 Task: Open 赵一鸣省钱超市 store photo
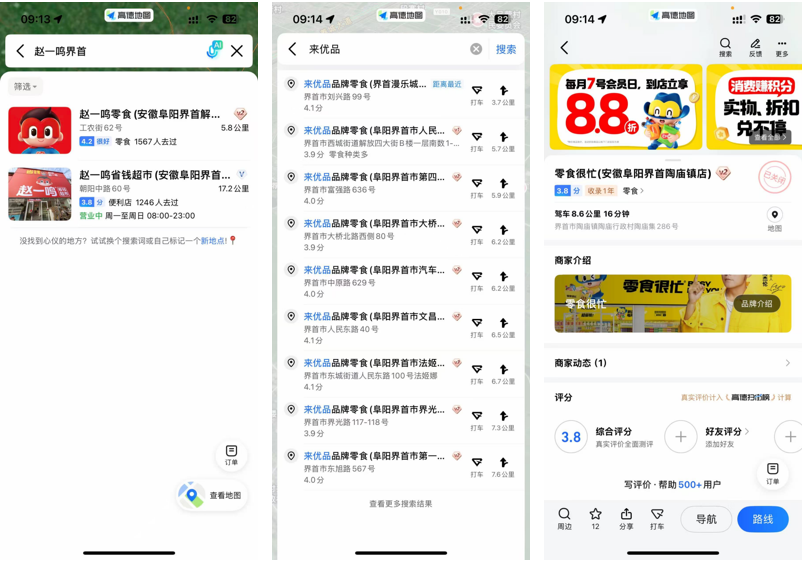40,194
